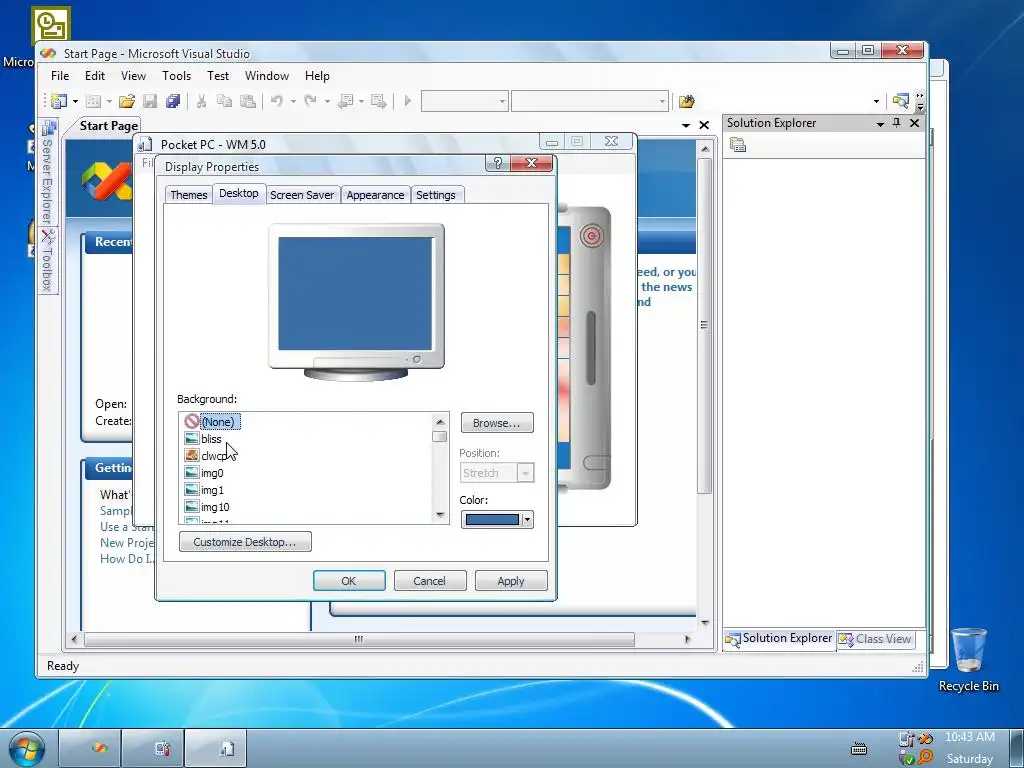Click the Undo arrow icon
The image size is (1024, 768).
277,101
